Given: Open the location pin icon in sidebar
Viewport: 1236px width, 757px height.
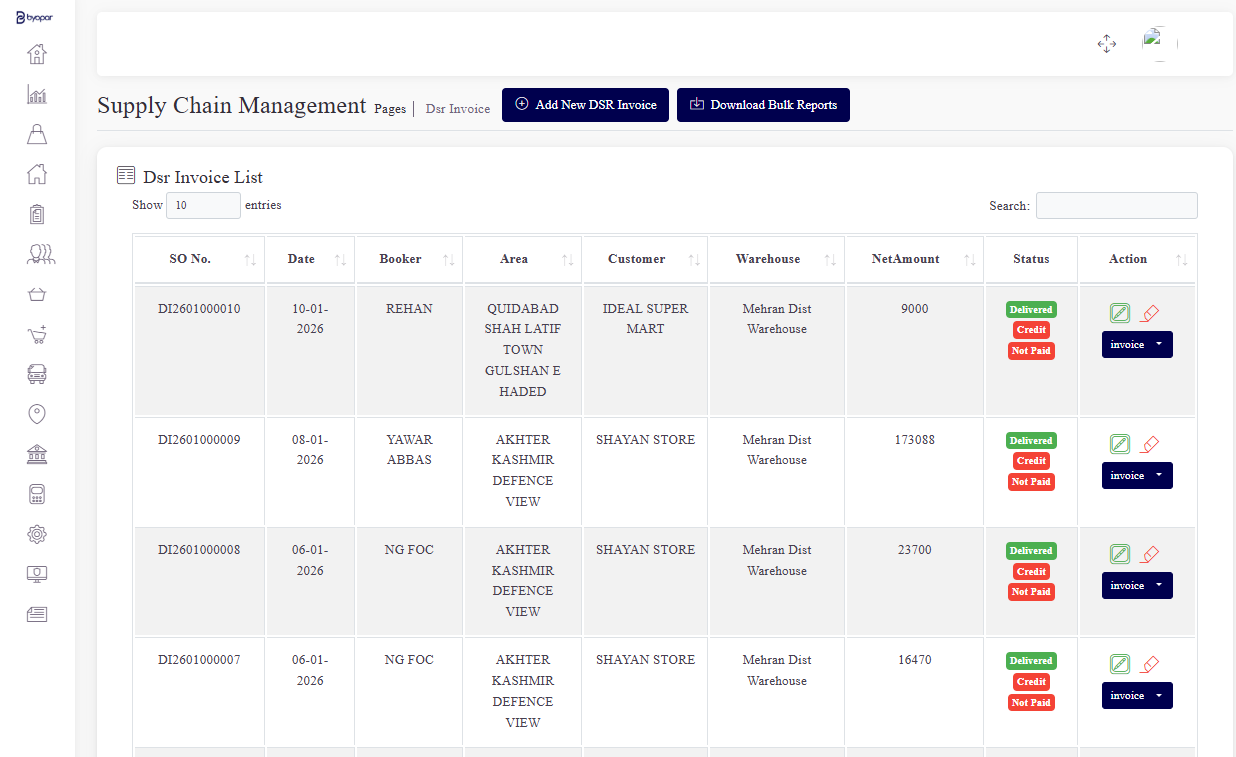Looking at the screenshot, I should 37,414.
